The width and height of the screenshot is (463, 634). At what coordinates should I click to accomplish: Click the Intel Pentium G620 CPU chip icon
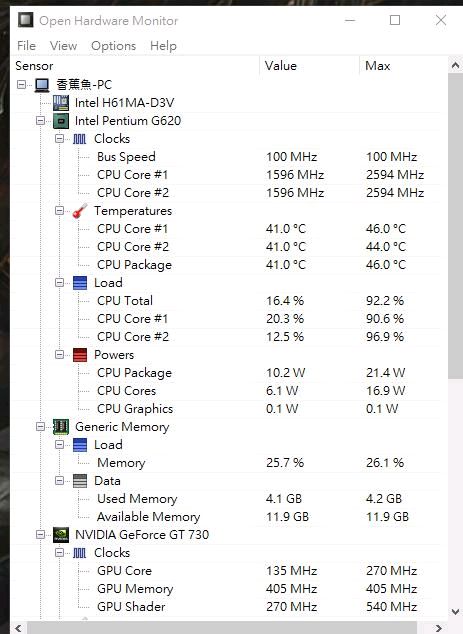[x=61, y=120]
